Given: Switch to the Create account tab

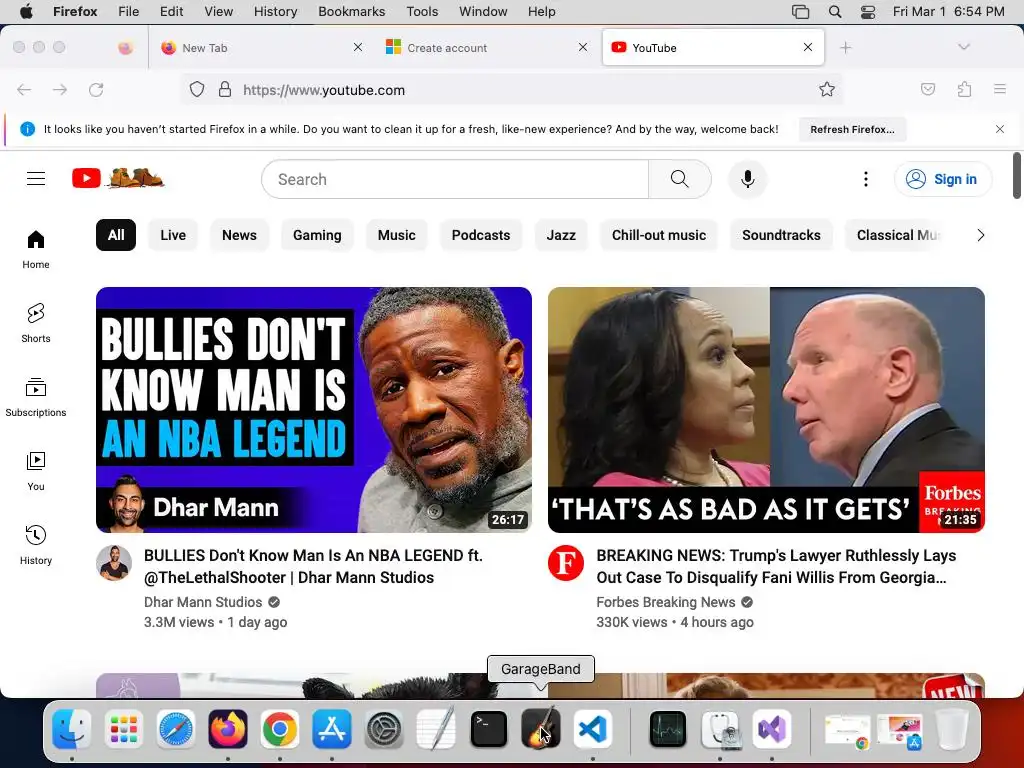Looking at the screenshot, I should click(x=487, y=48).
